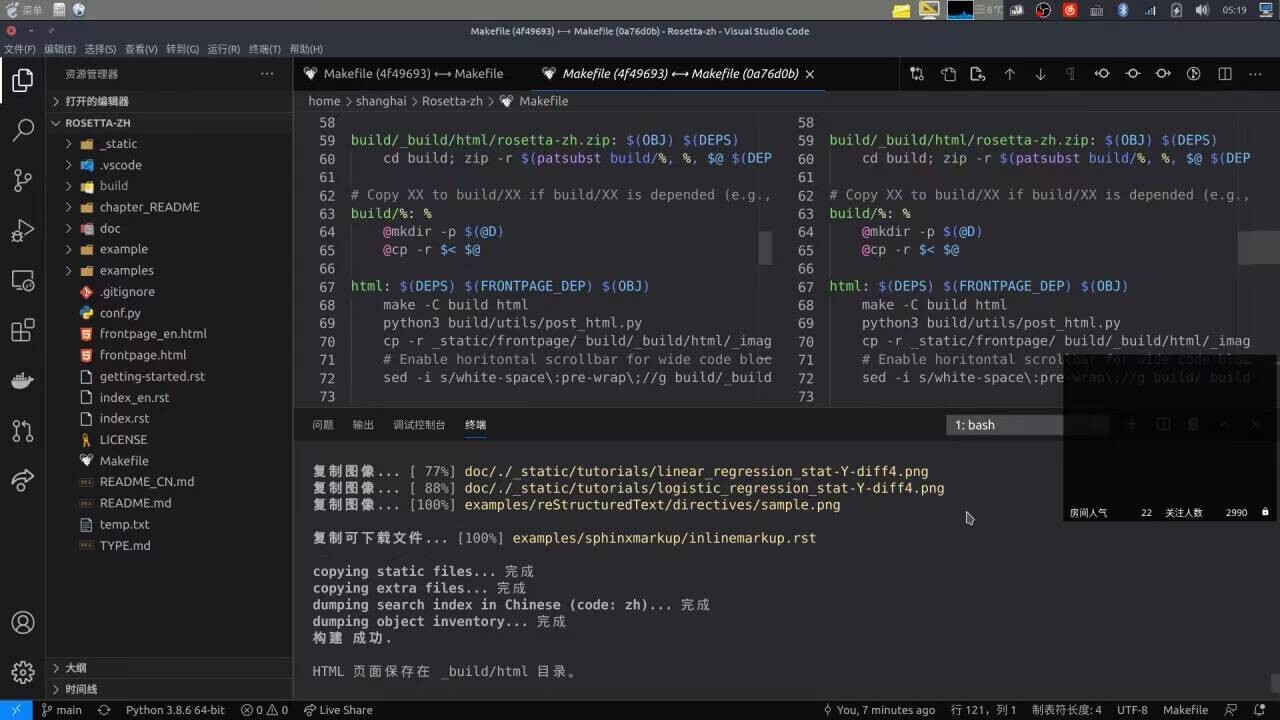1280x720 pixels.
Task: Open the Docker view in the activity bar
Action: 22,381
